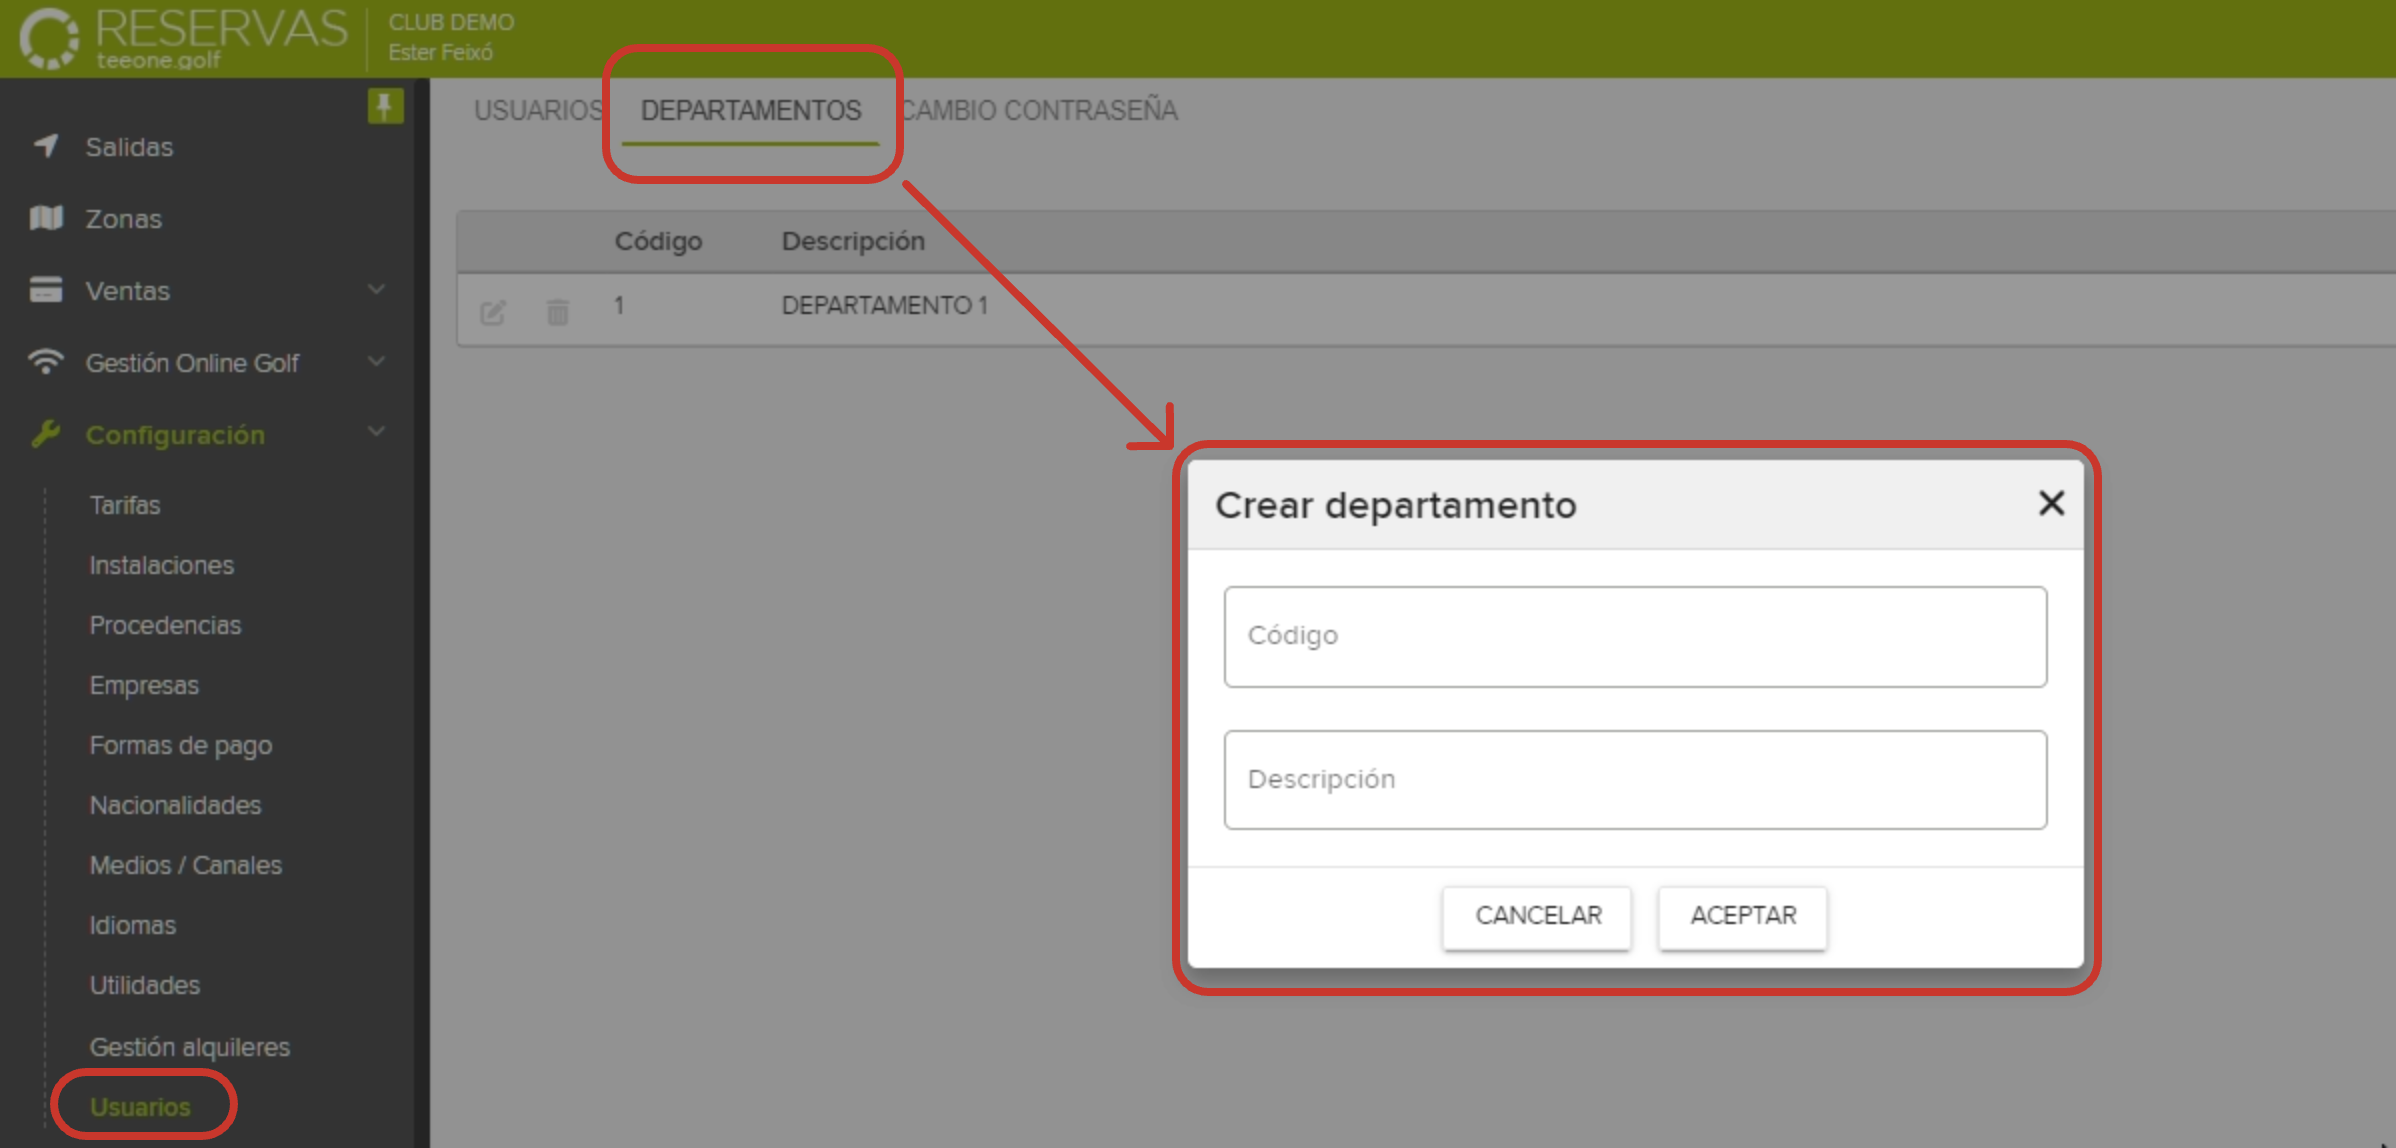
Task: Close the Crear departamento dialog
Action: (x=2051, y=504)
